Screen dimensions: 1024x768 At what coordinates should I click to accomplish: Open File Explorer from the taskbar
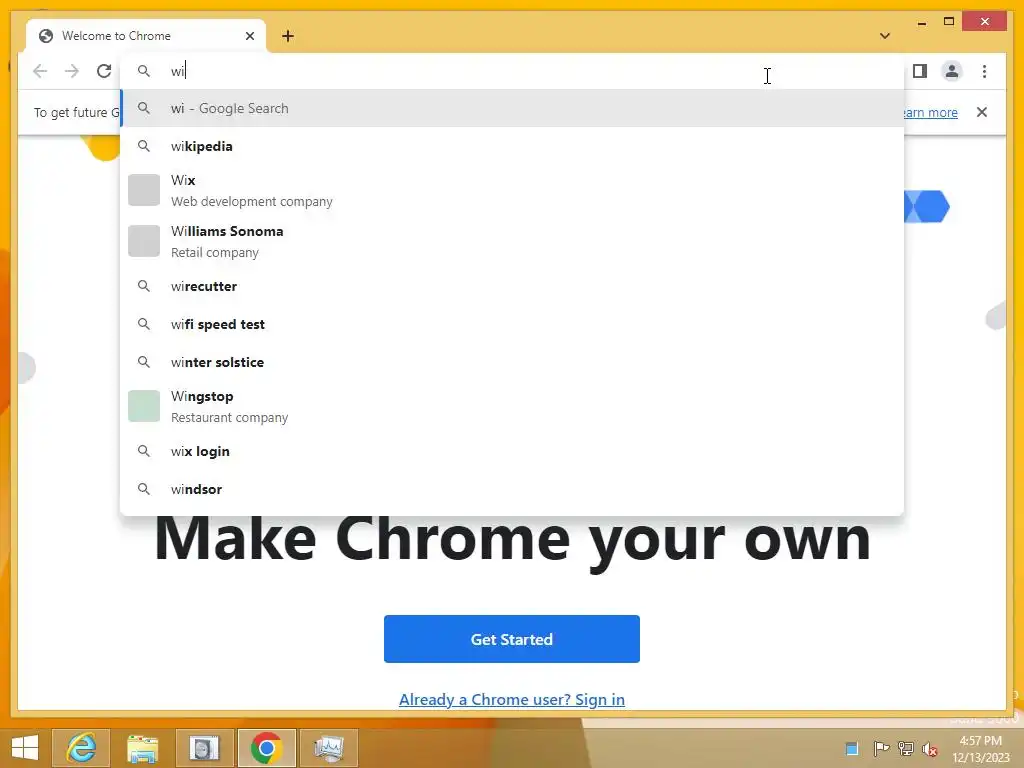pyautogui.click(x=142, y=748)
